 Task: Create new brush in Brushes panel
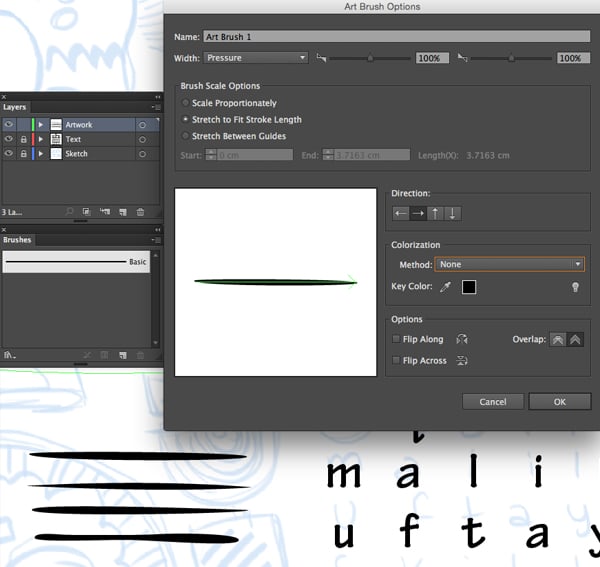[x=123, y=355]
